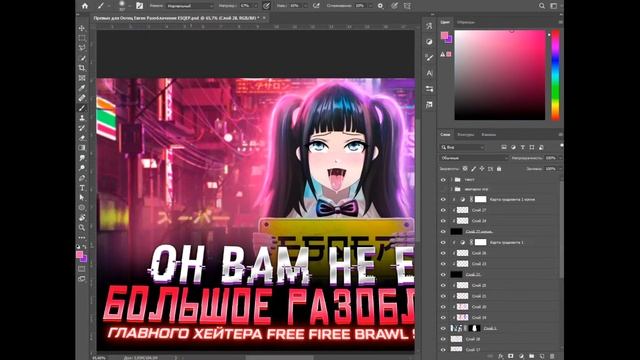Change the screen mode
The height and width of the screenshot is (360, 640).
pos(82,279)
